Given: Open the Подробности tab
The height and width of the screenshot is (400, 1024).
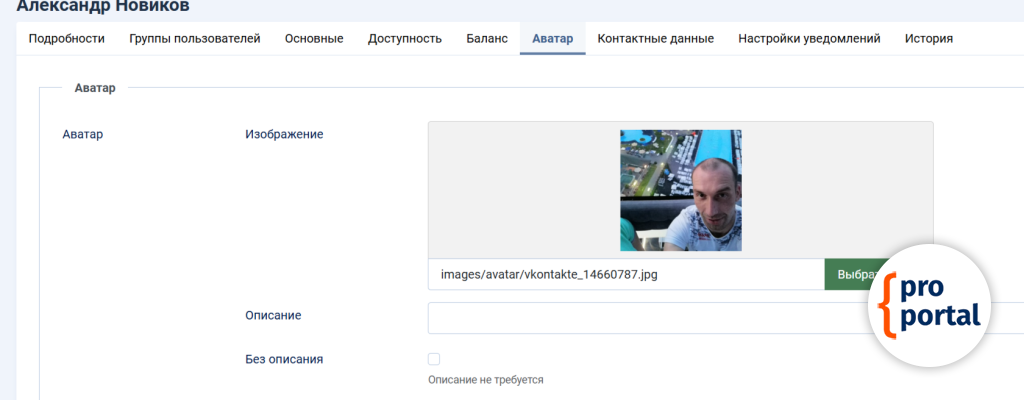Looking at the screenshot, I should point(66,39).
